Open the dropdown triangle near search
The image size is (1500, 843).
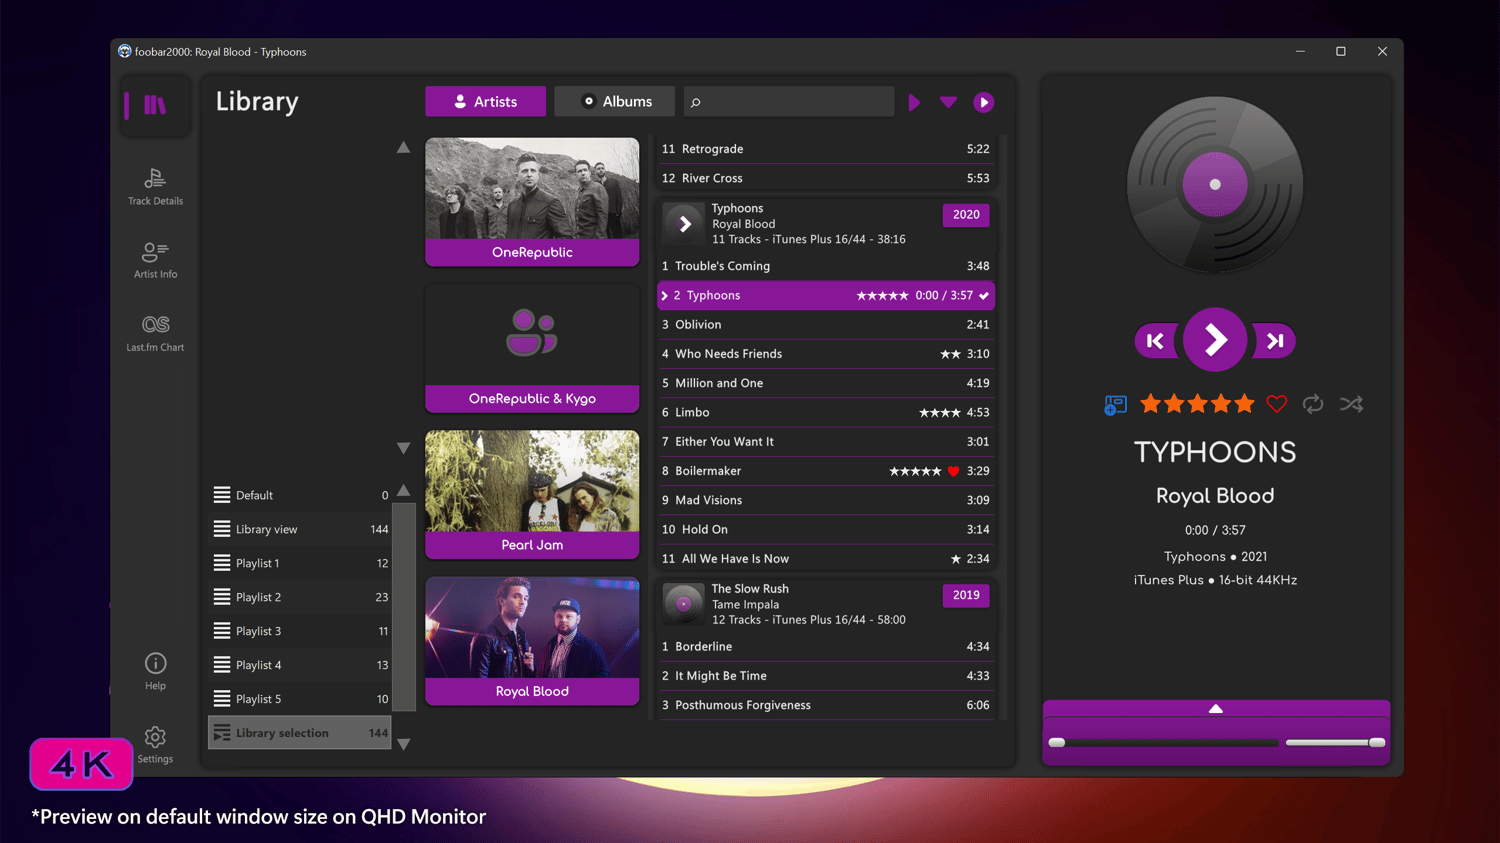pos(949,102)
